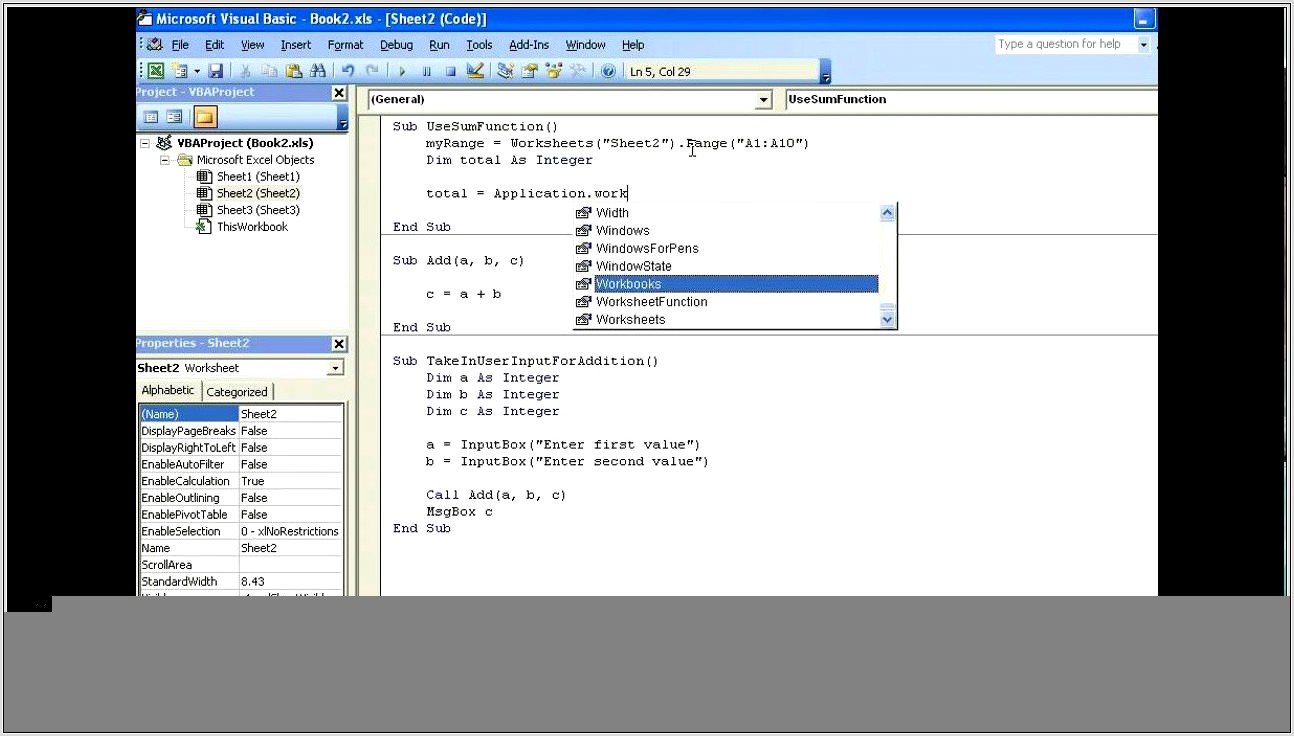Select Sheet2 (Sheet2) in project tree
Screen dimensions: 1294x736
[x=258, y=193]
